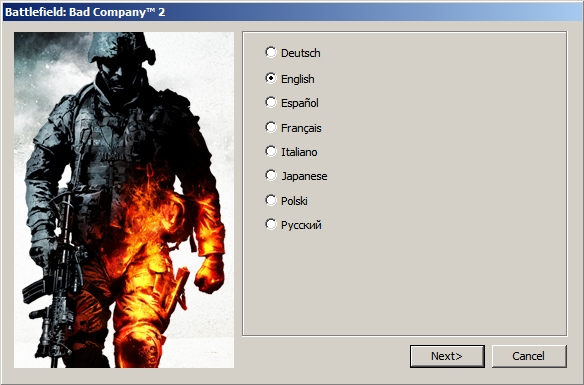The image size is (584, 385).
Task: Click the "Русский" language label text
Action: pyautogui.click(x=301, y=225)
